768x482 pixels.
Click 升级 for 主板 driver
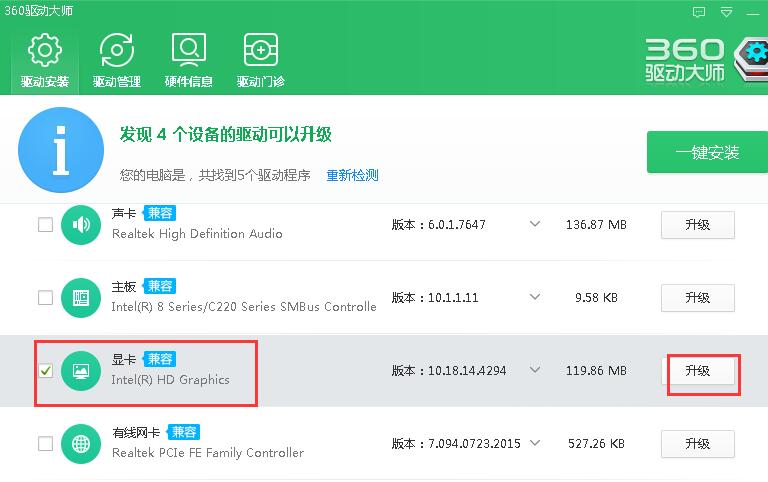(x=697, y=298)
